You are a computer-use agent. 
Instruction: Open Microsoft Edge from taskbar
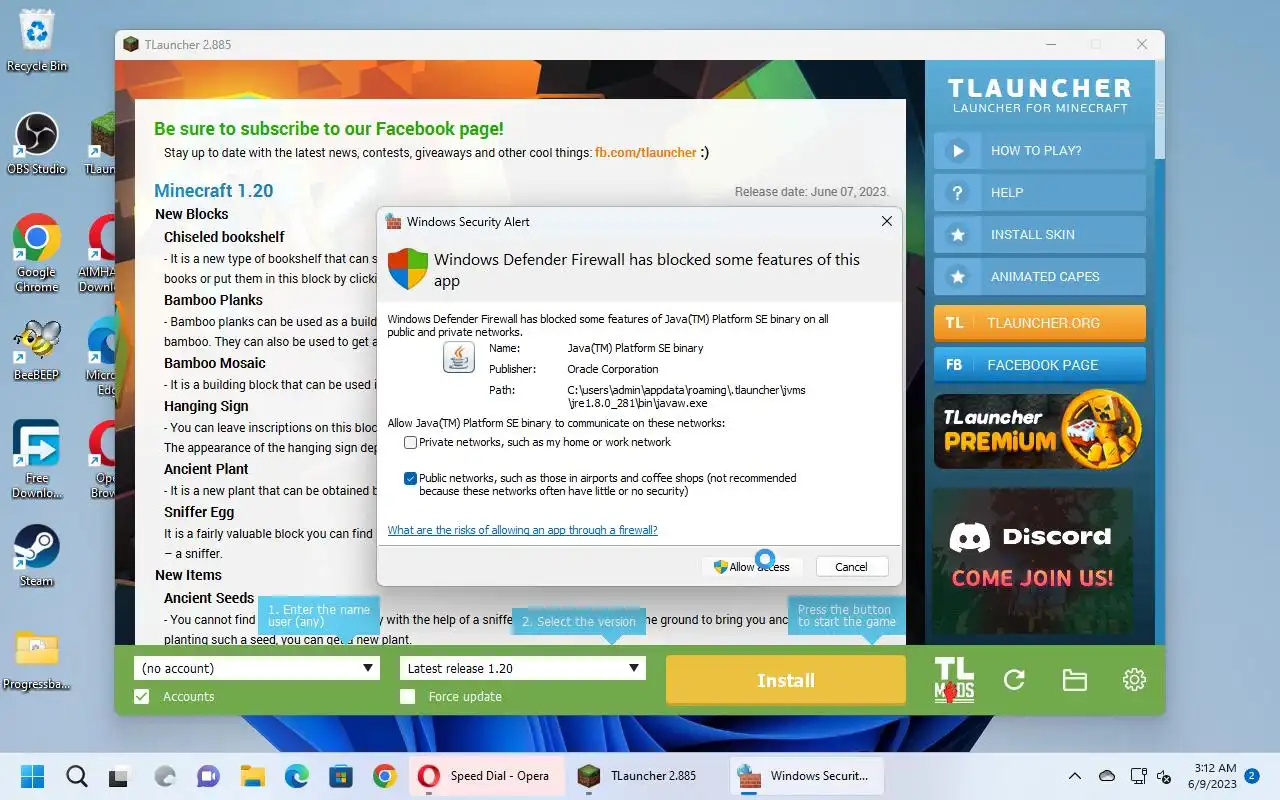pos(296,776)
